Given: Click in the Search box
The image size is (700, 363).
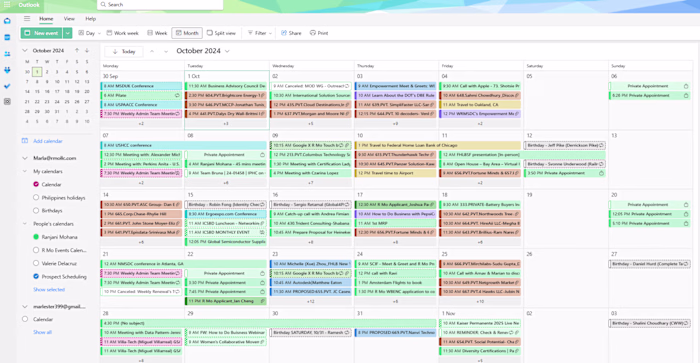Looking at the screenshot, I should click(x=160, y=4).
